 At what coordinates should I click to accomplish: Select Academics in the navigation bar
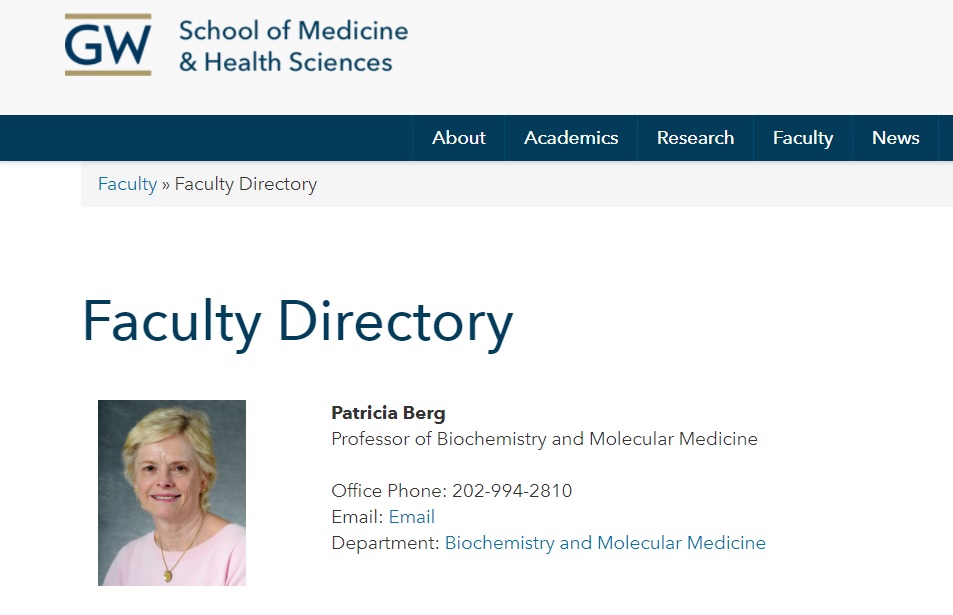click(571, 138)
